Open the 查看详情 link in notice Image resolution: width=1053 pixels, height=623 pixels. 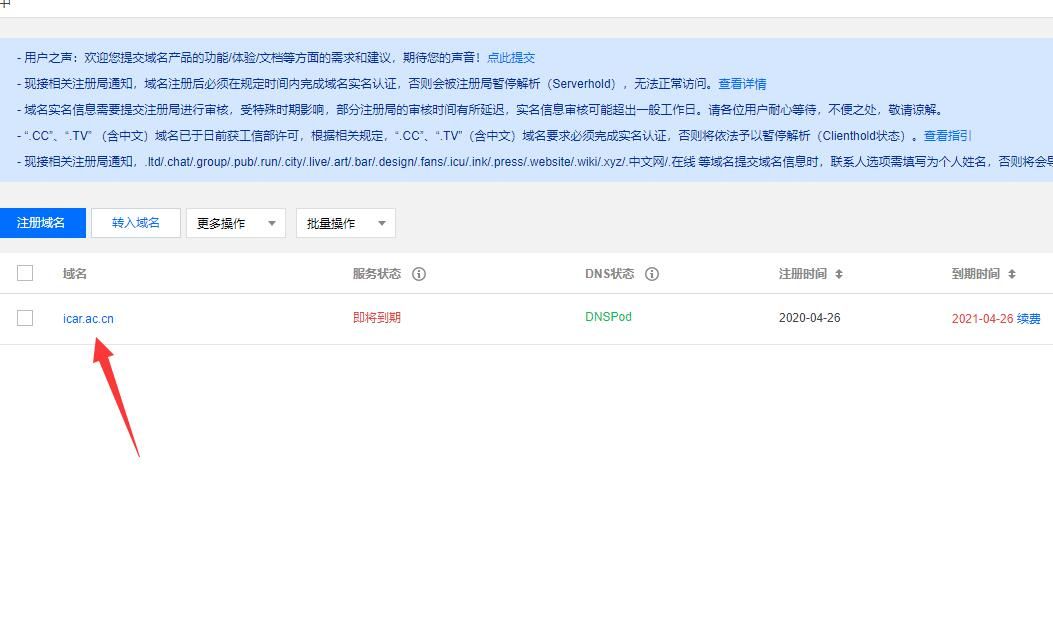[x=742, y=84]
